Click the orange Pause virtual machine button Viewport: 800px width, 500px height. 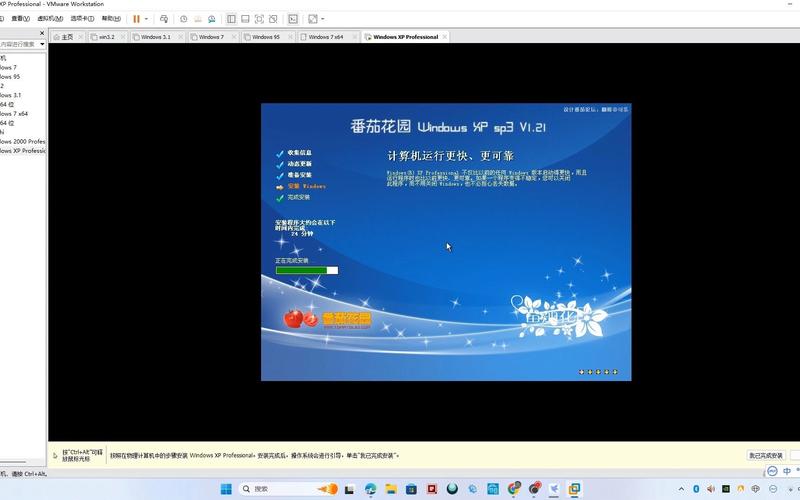[x=136, y=19]
